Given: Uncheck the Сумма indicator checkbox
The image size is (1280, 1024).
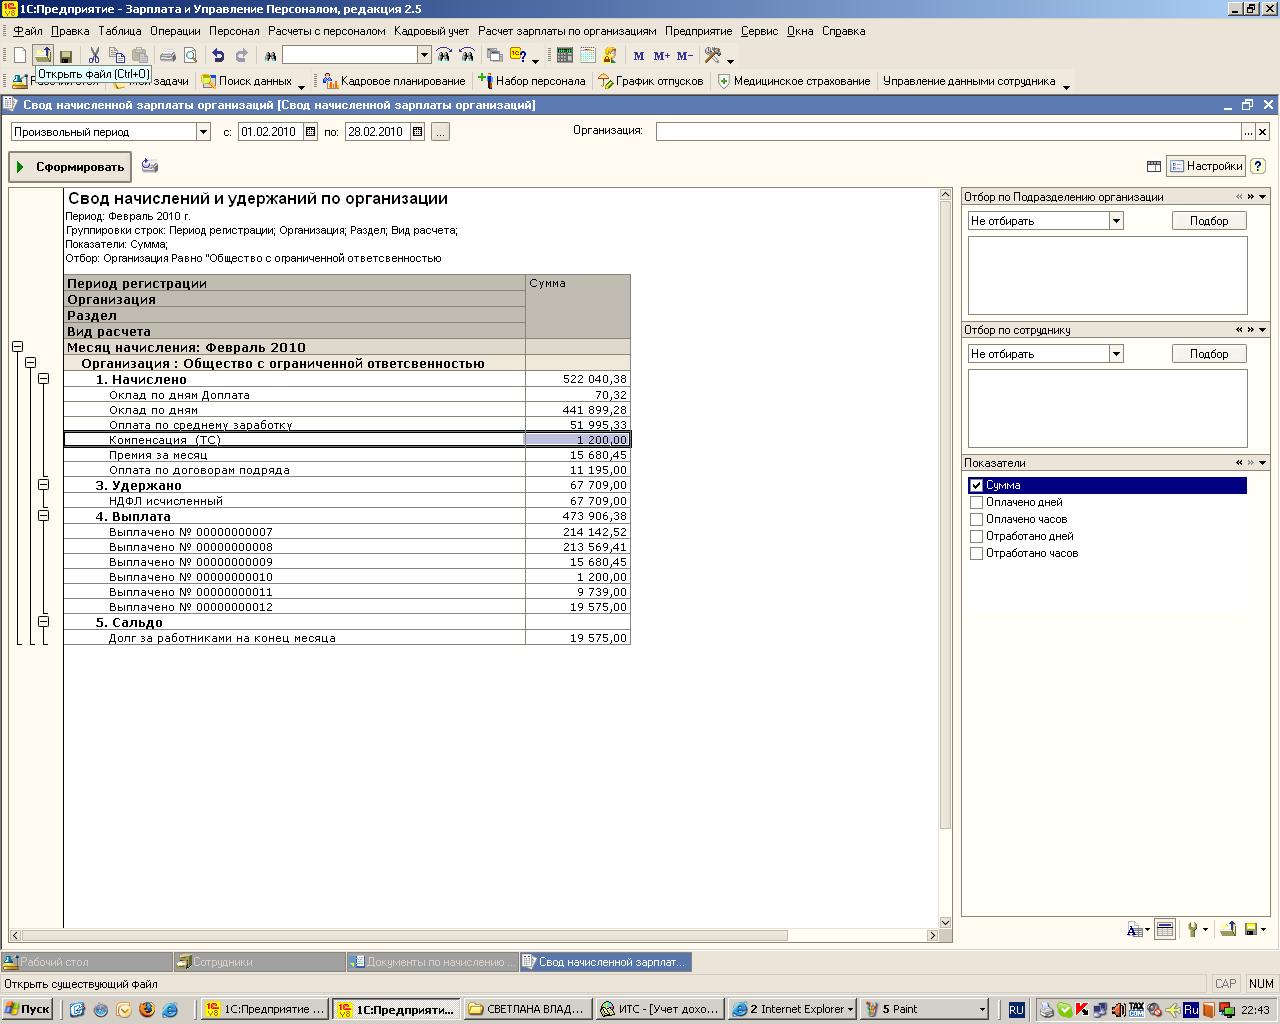Looking at the screenshot, I should [x=977, y=486].
